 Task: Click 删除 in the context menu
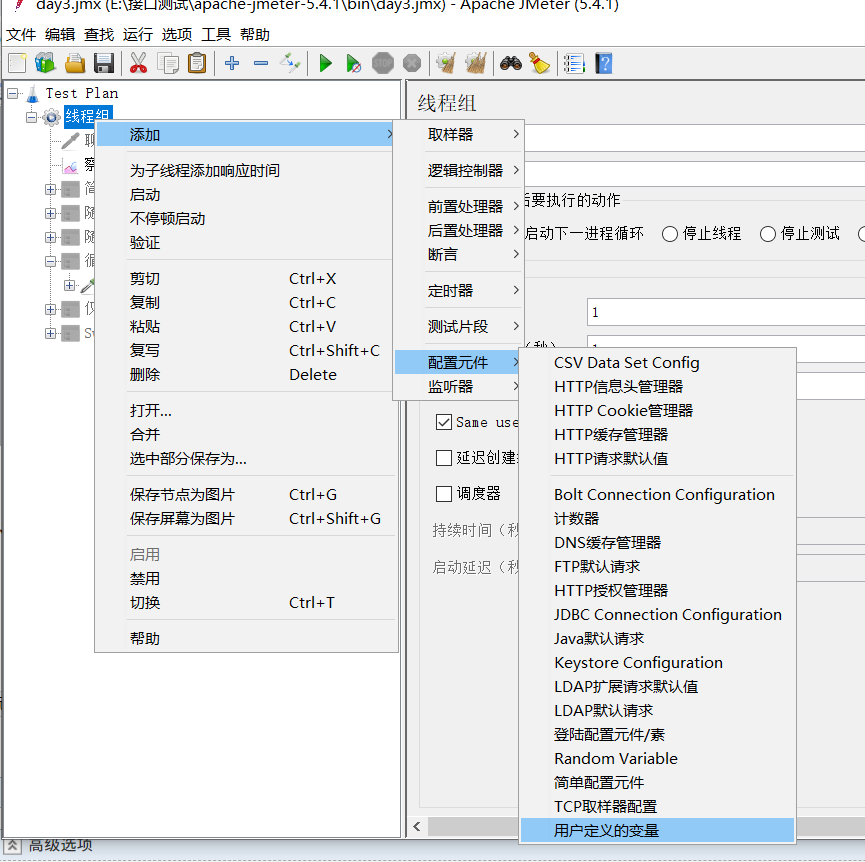coord(246,375)
